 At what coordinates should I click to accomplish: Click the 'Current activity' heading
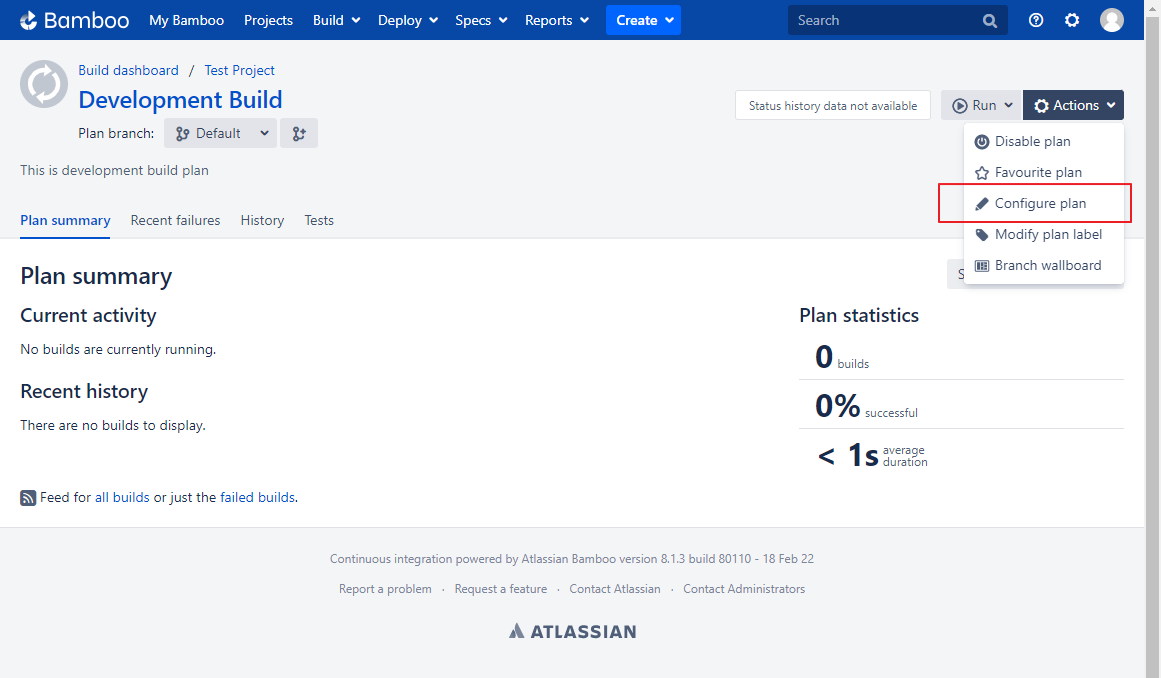pyautogui.click(x=88, y=315)
